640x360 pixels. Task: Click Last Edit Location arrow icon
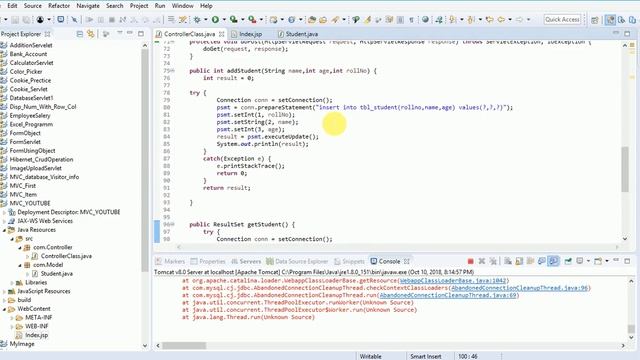489,20
